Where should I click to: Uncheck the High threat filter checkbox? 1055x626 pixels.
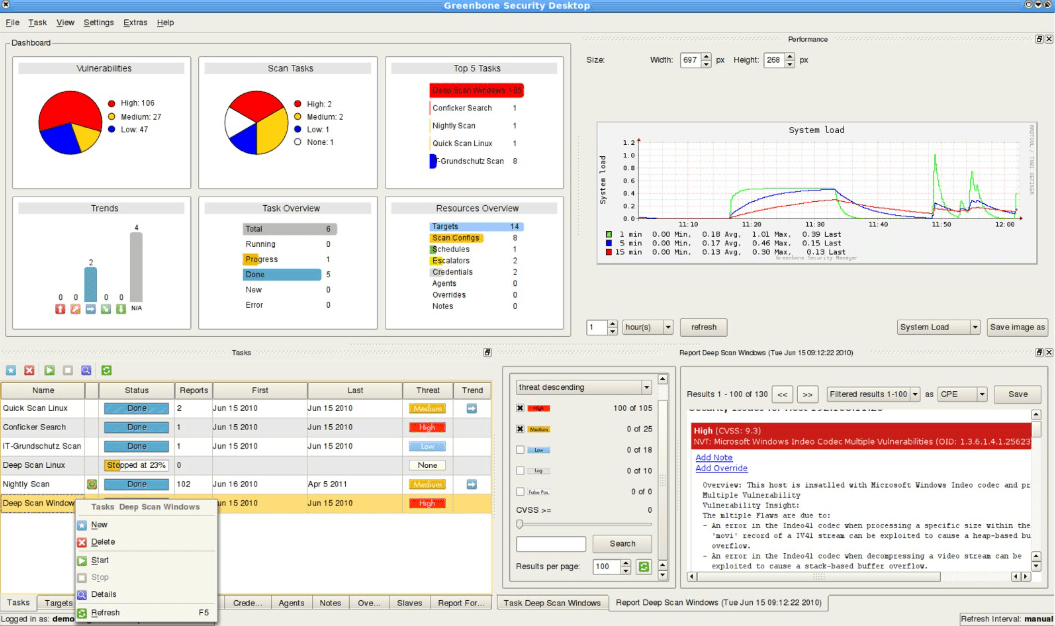pyautogui.click(x=520, y=408)
